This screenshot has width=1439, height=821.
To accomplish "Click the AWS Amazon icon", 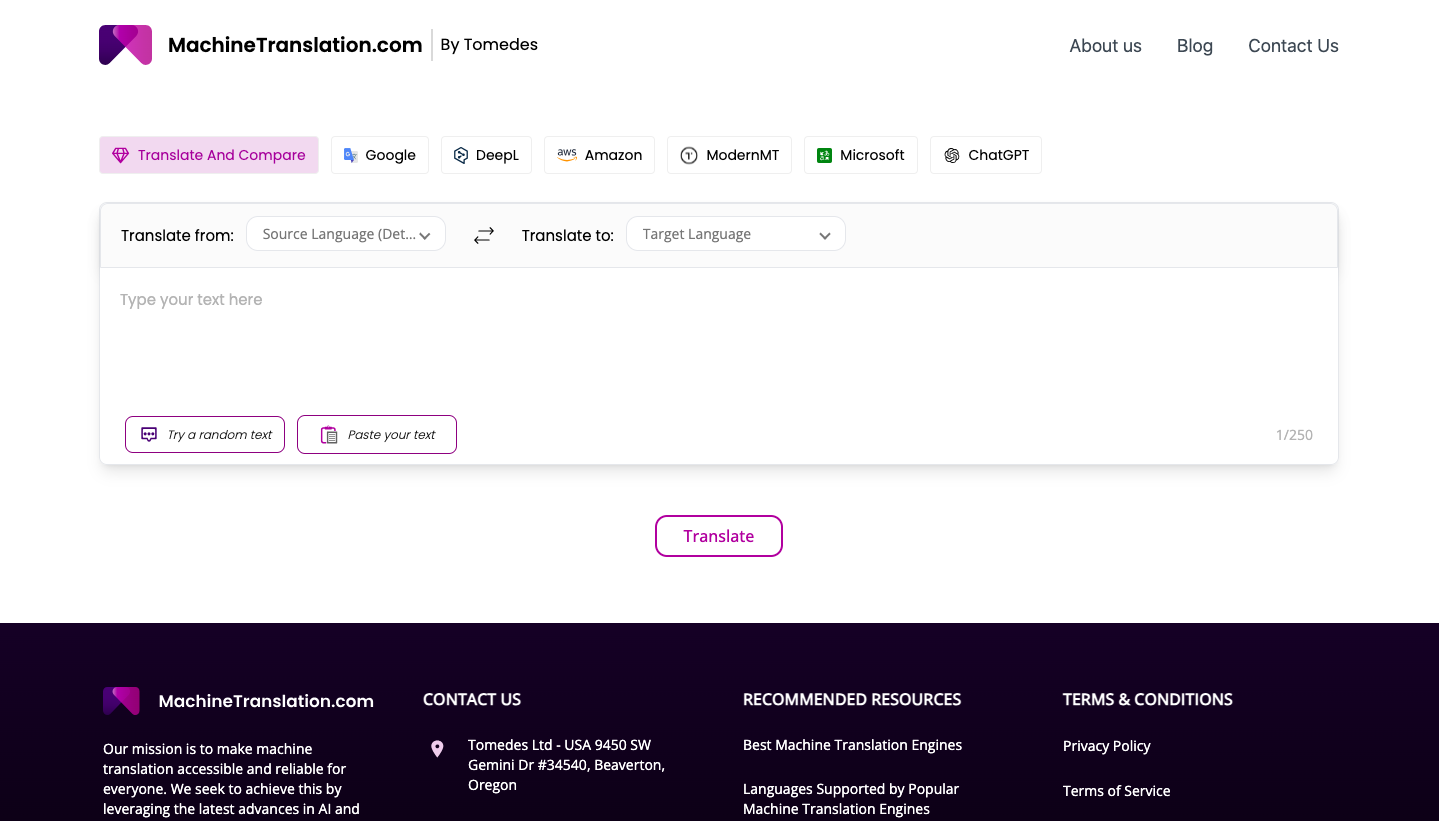I will pyautogui.click(x=567, y=155).
